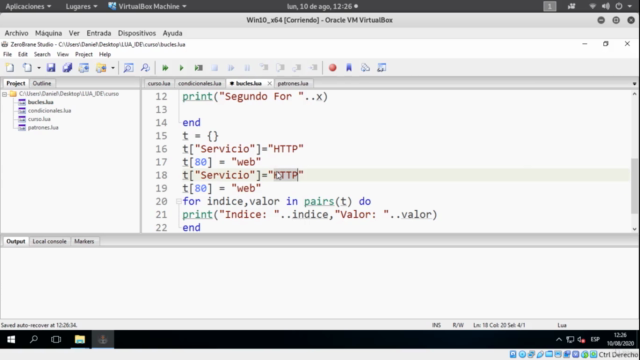Switch to curso.lua editor tab
This screenshot has width=640, height=360.
point(159,83)
